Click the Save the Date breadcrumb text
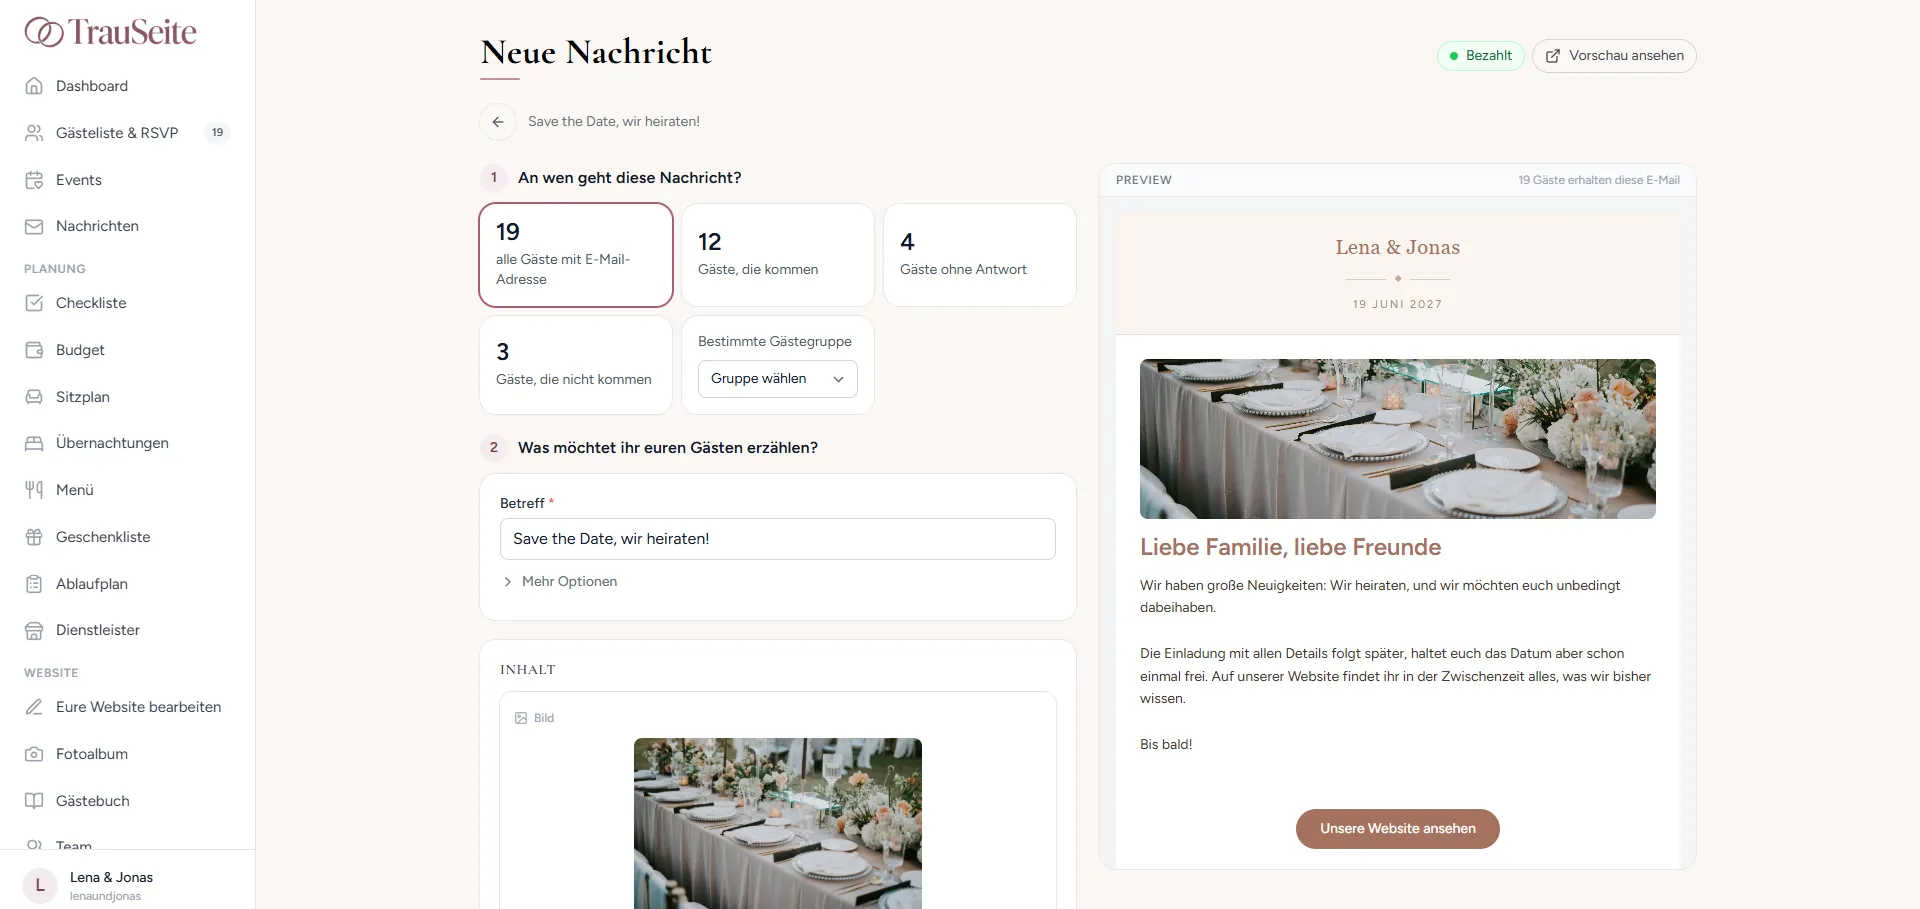The width and height of the screenshot is (1920, 909). click(614, 122)
